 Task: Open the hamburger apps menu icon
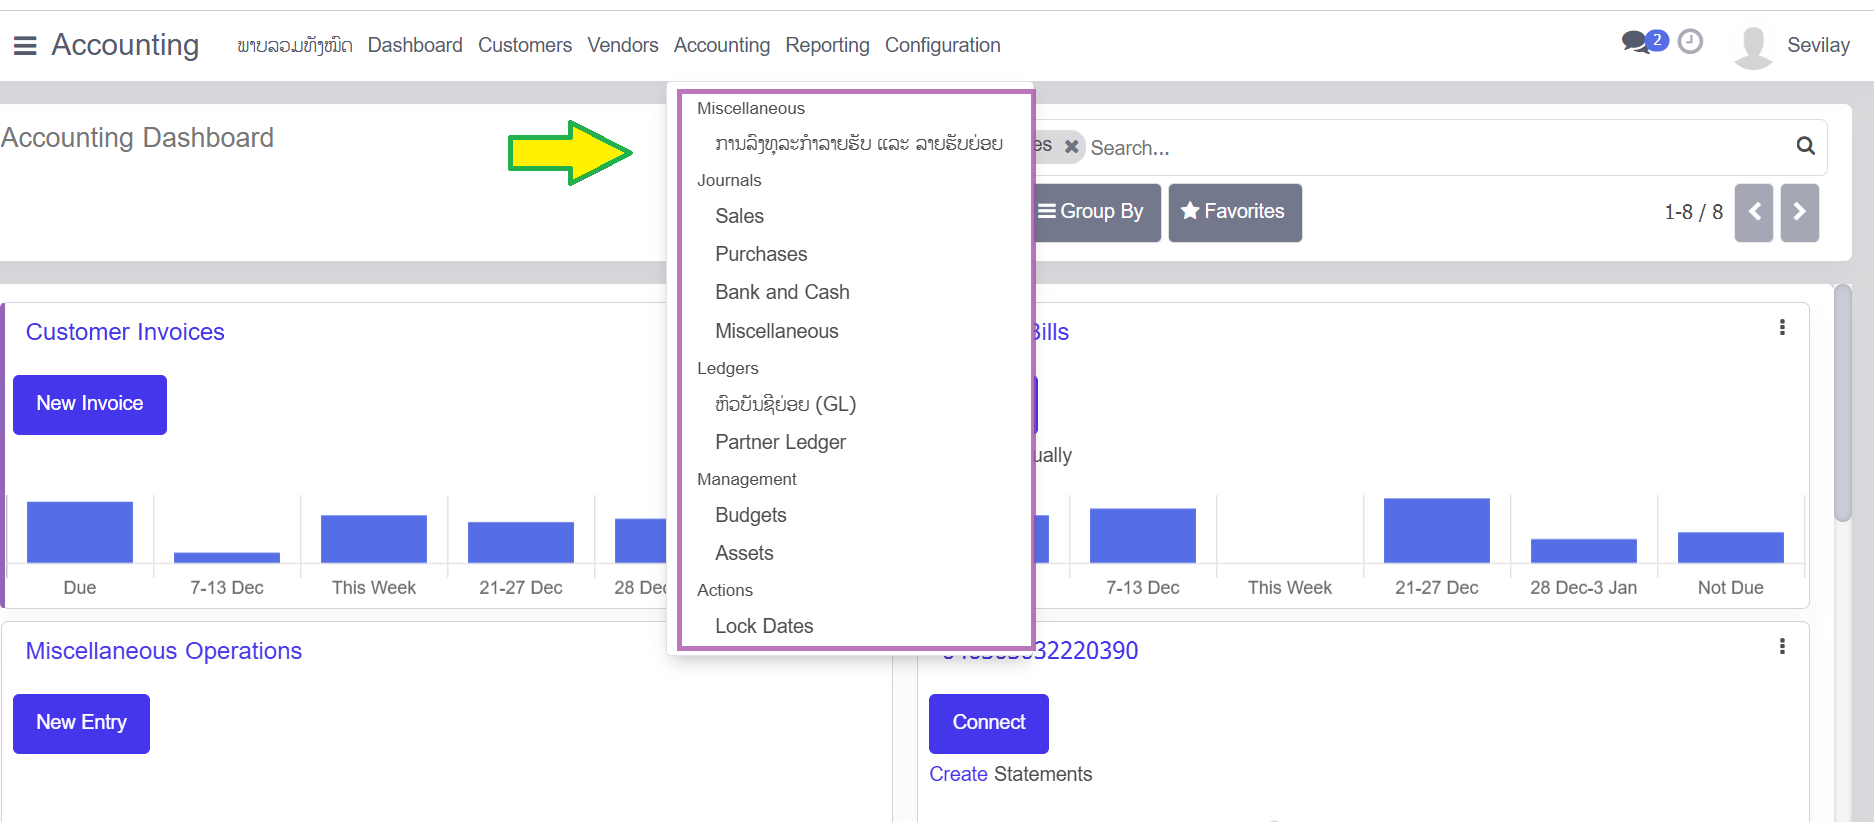point(25,46)
